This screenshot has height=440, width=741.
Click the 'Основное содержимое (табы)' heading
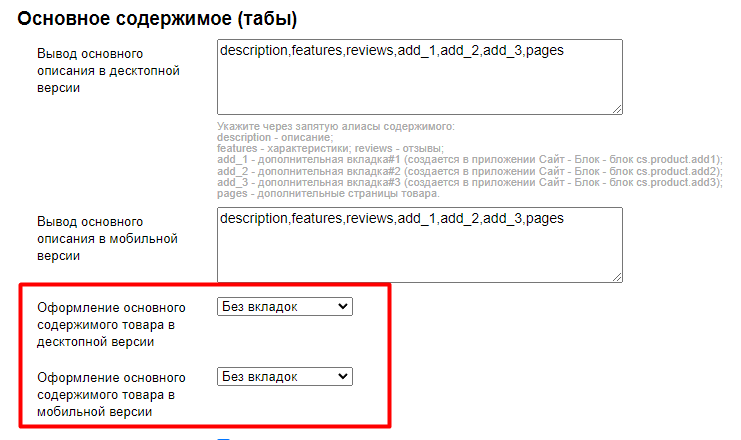(x=158, y=18)
